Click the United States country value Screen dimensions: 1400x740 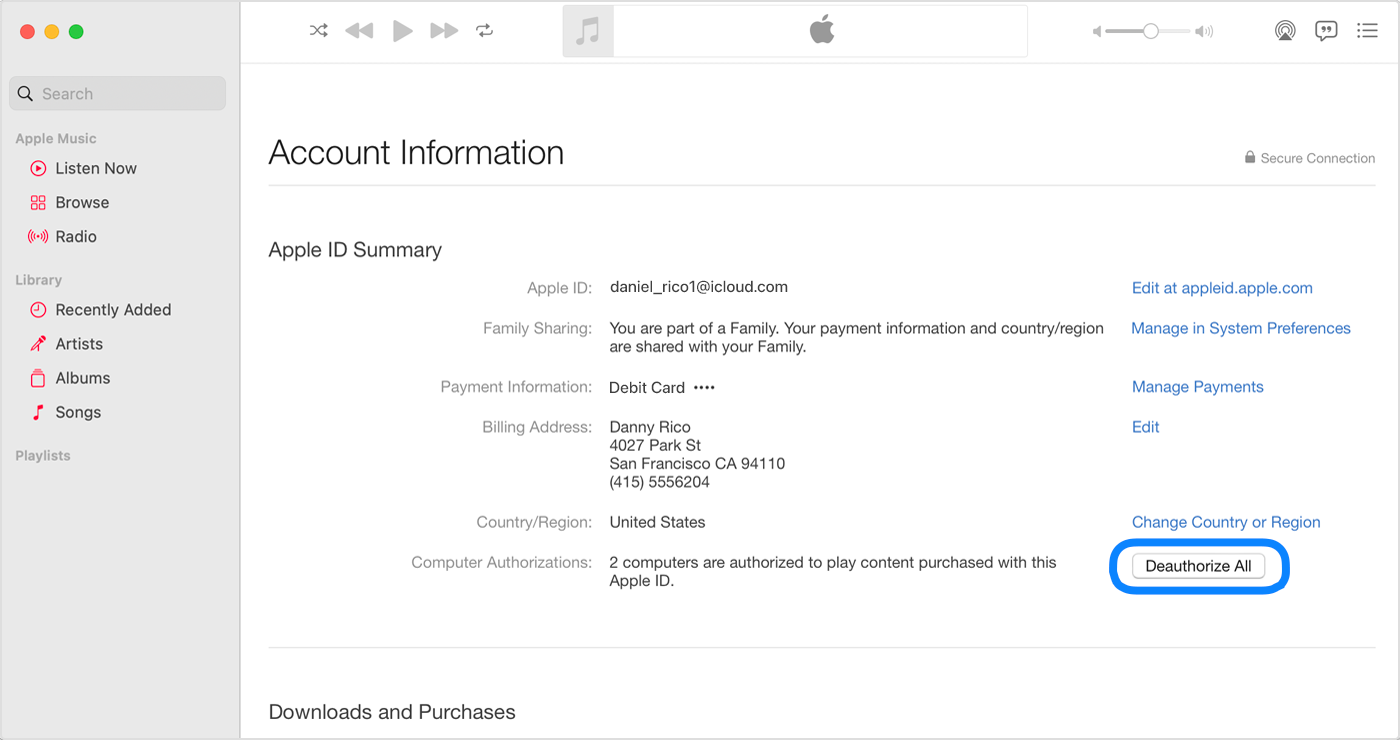657,522
